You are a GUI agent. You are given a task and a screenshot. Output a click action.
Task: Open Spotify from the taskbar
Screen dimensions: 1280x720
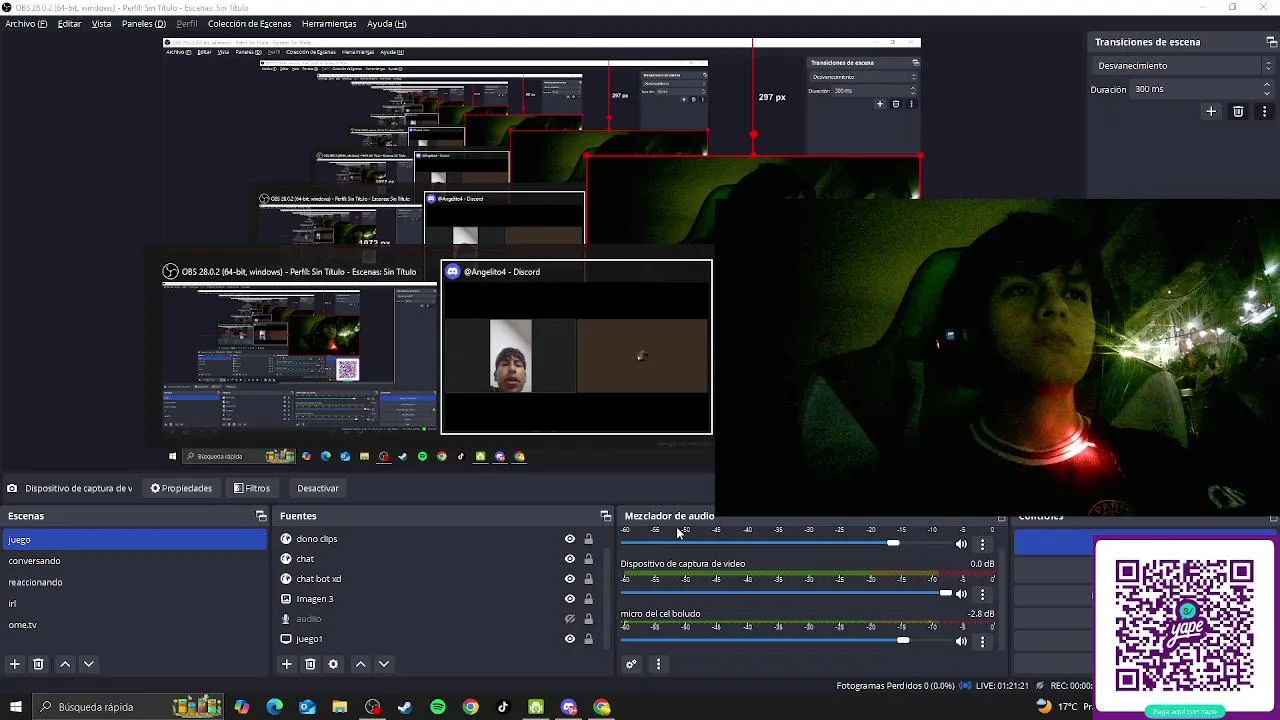(x=438, y=707)
